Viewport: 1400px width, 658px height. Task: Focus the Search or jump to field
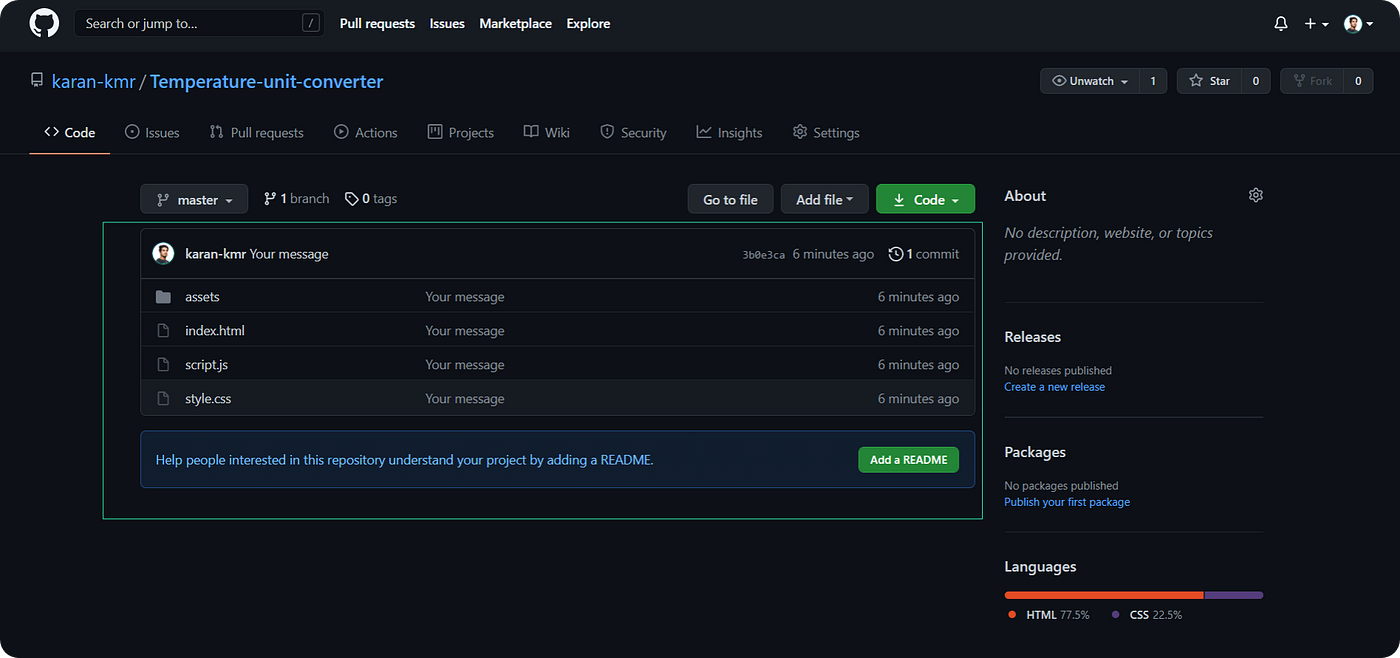pyautogui.click(x=199, y=23)
